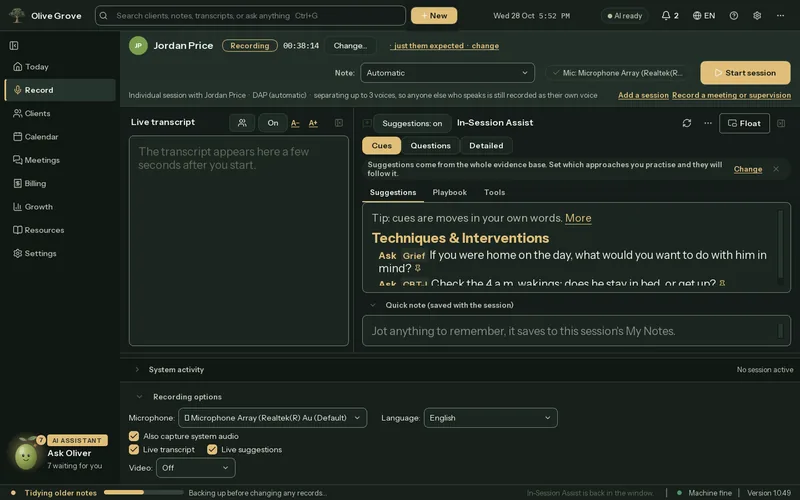Viewport: 800px width, 500px height.
Task: Click the Mic: Microphone Array status chip
Action: (616, 73)
